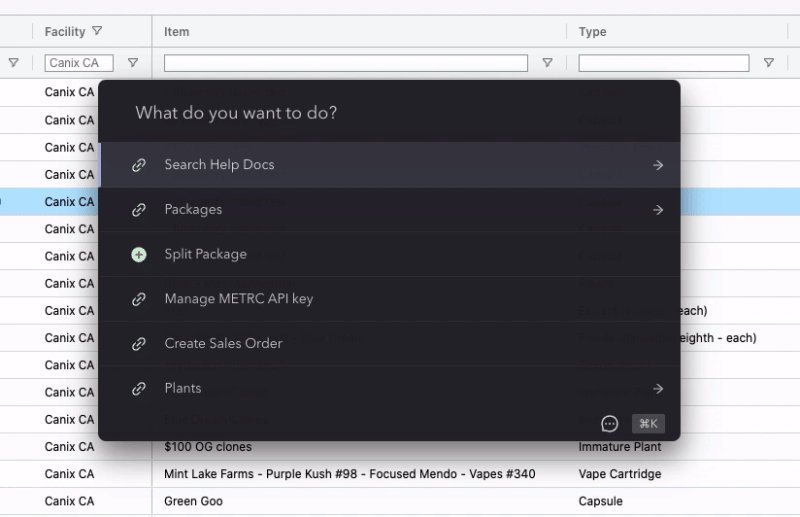Click the link icon beside Search Help Docs
This screenshot has width=800, height=517.
(x=139, y=165)
